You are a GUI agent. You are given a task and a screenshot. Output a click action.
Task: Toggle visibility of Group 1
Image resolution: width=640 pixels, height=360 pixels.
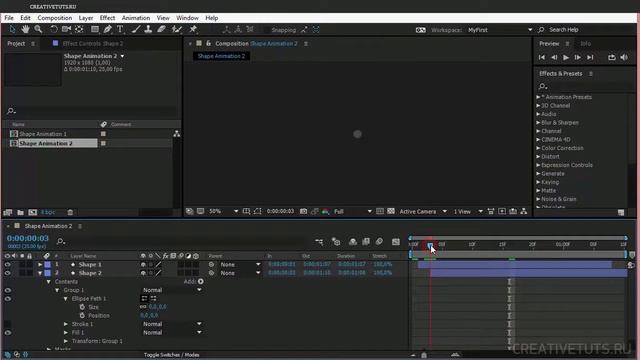coord(7,290)
